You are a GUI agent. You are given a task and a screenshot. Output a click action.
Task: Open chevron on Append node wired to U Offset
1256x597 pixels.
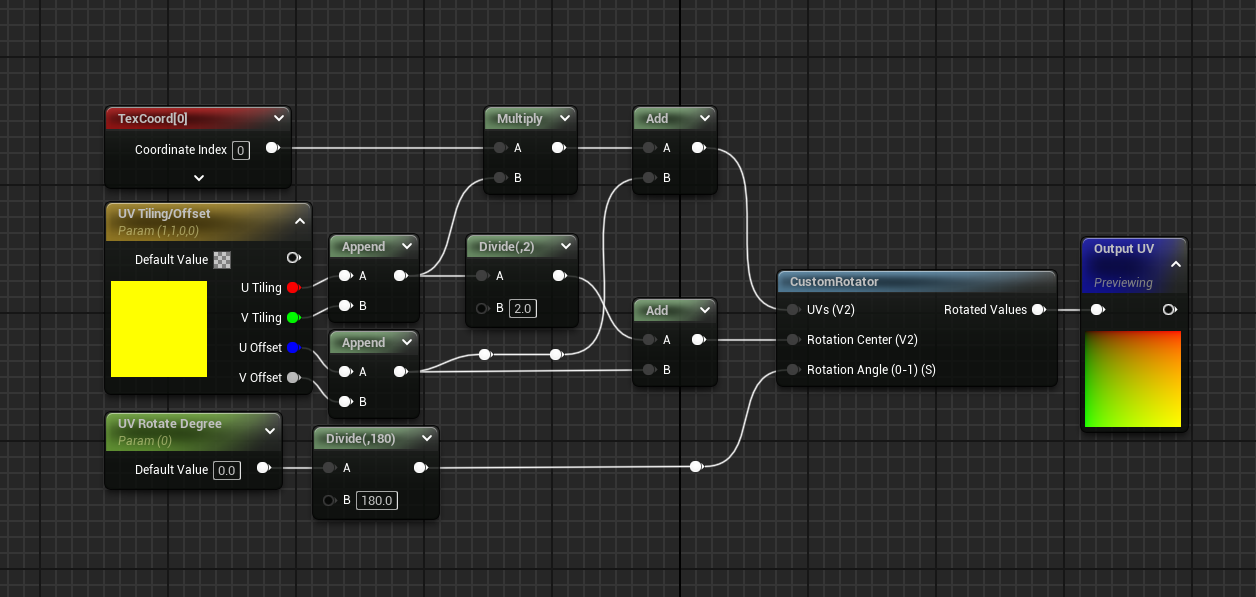406,343
